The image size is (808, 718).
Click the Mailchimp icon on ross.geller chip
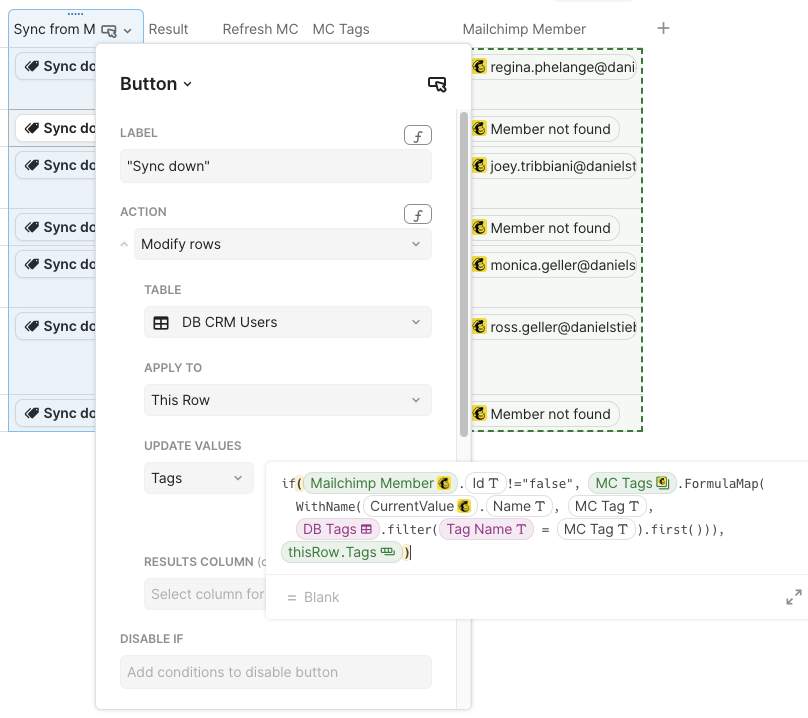click(x=479, y=326)
